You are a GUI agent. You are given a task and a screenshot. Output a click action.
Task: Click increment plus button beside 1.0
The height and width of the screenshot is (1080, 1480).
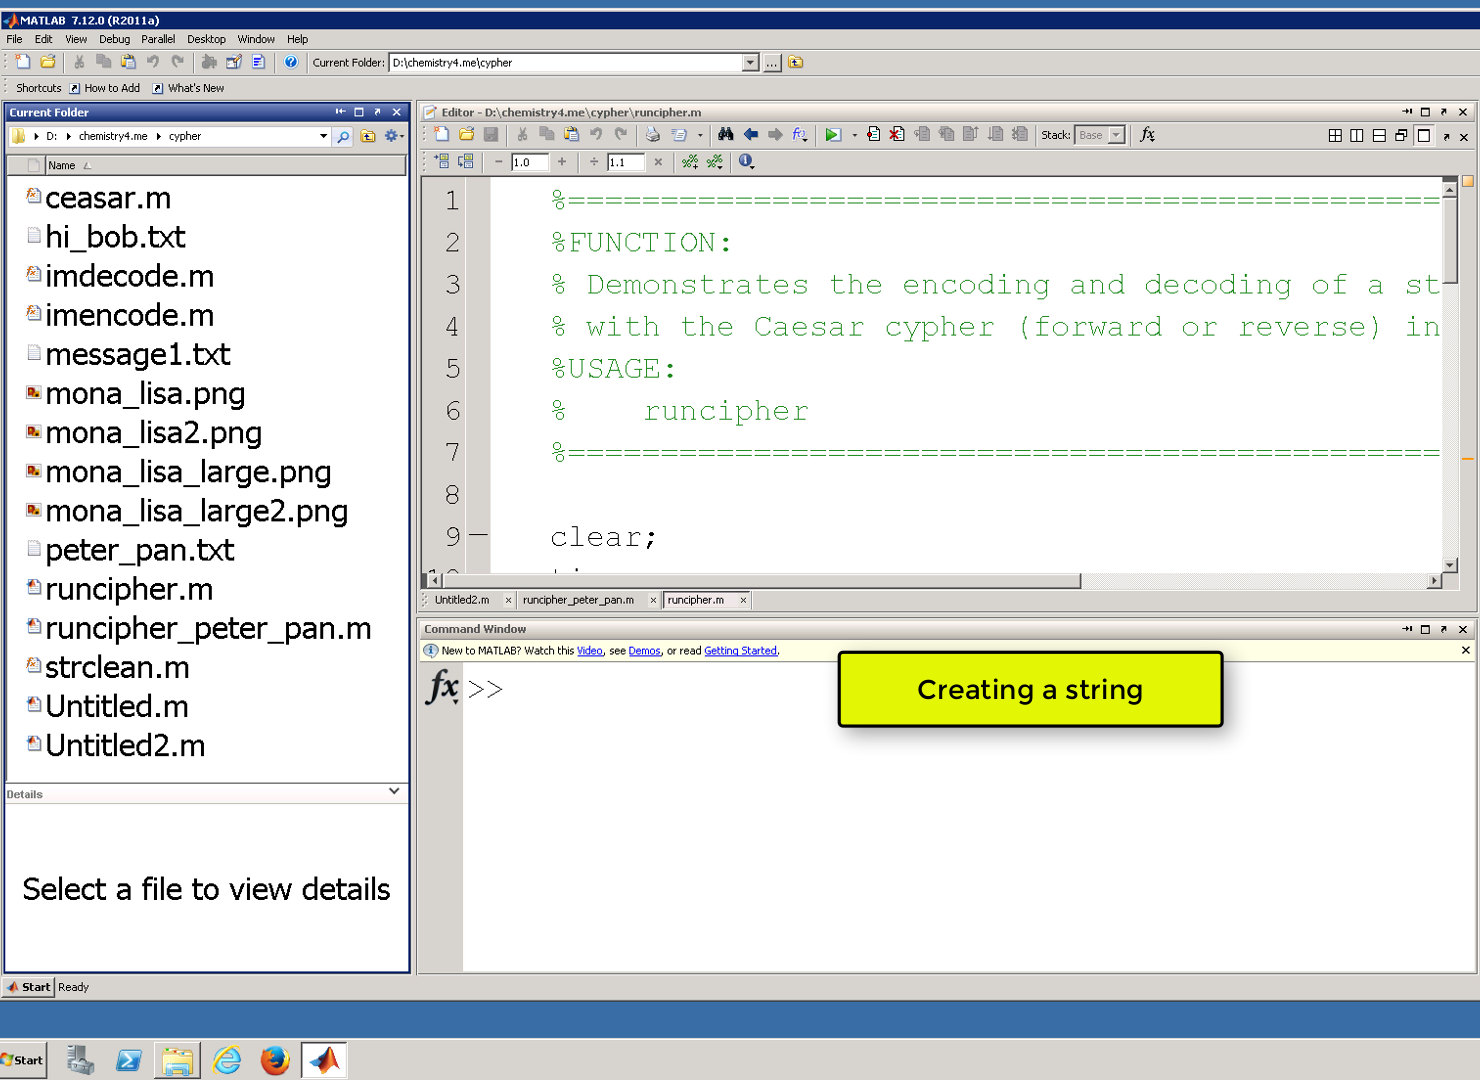562,162
